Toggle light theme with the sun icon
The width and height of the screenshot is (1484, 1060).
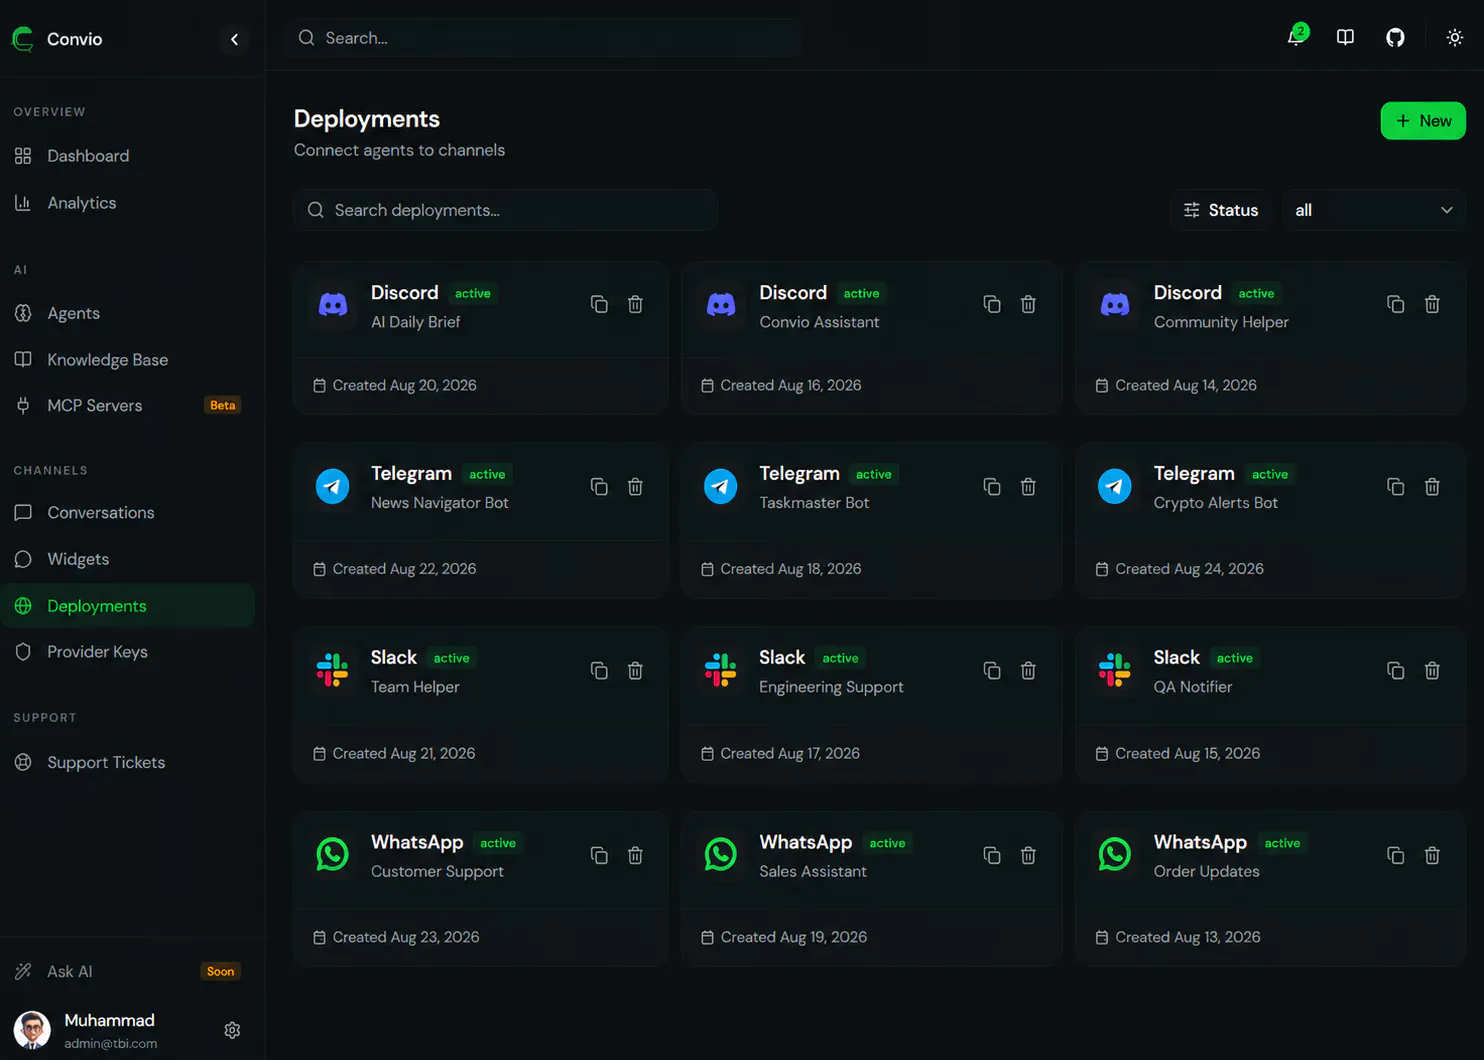(x=1455, y=37)
